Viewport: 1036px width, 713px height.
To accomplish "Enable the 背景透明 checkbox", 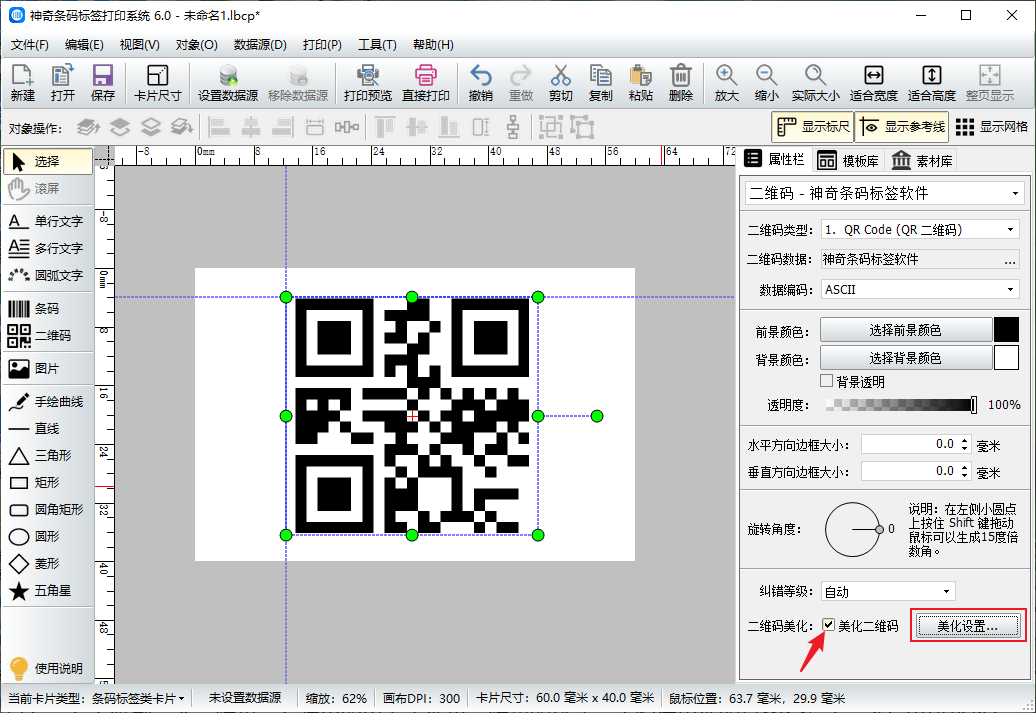I will 827,381.
